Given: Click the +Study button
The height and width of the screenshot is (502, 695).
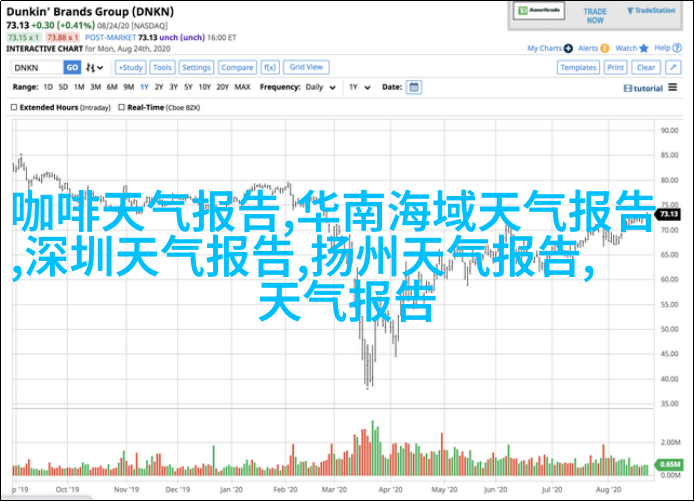Looking at the screenshot, I should click(x=131, y=67).
